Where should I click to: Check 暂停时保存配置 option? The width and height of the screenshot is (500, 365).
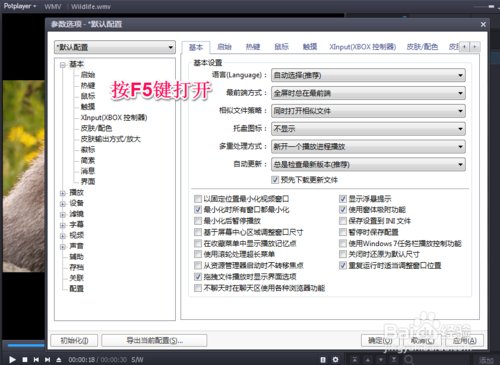343,232
